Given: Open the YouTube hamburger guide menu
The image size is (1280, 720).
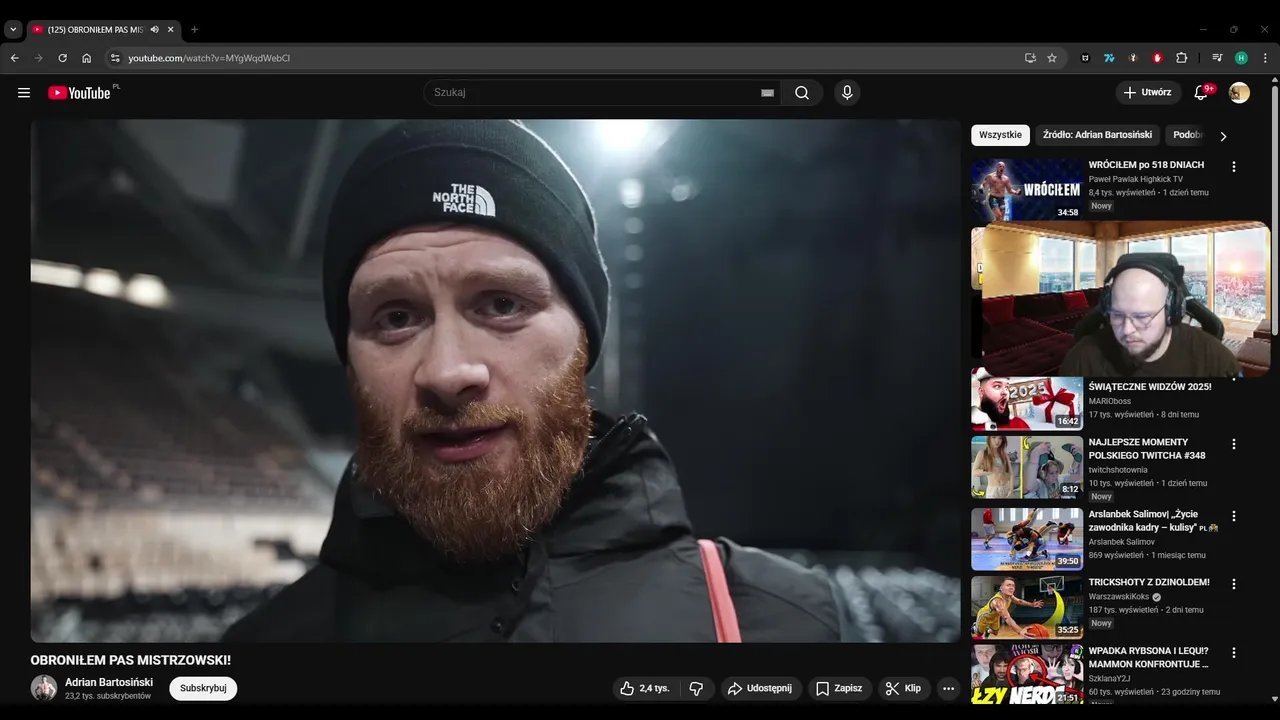Looking at the screenshot, I should coord(24,93).
